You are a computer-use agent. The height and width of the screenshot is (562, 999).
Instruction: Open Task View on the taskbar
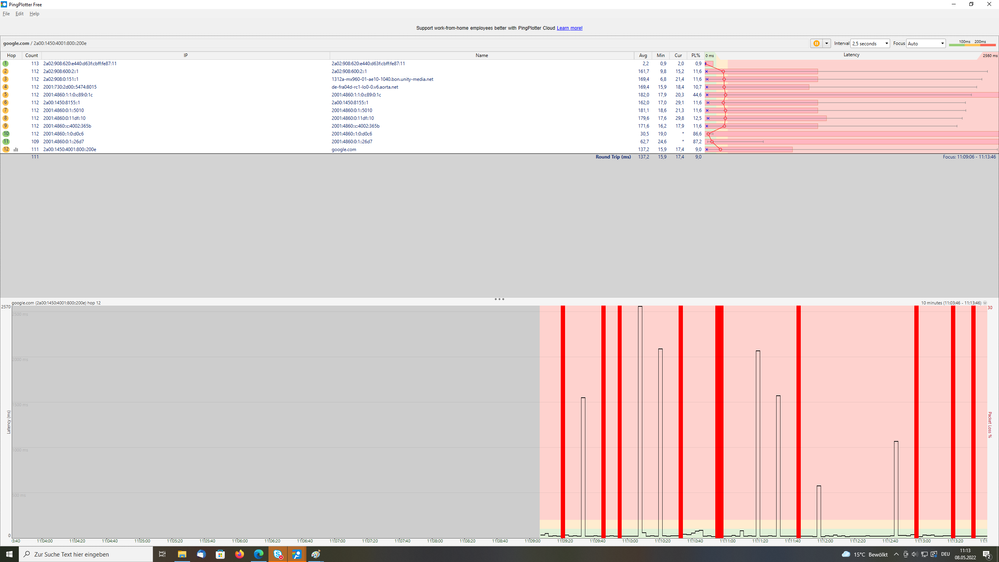coord(162,554)
